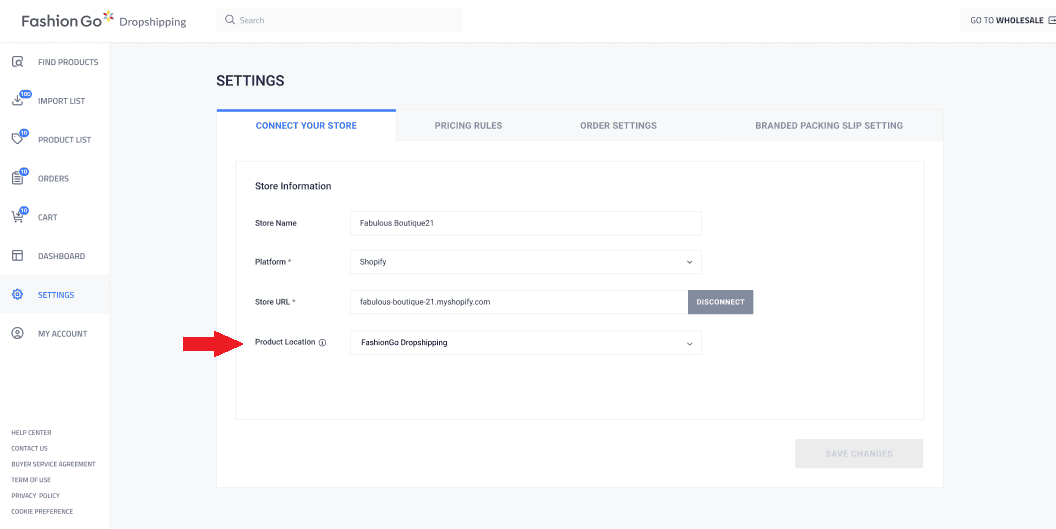Screen dimensions: 1056x529
Task: Open the Order Settings tab
Action: pos(618,126)
